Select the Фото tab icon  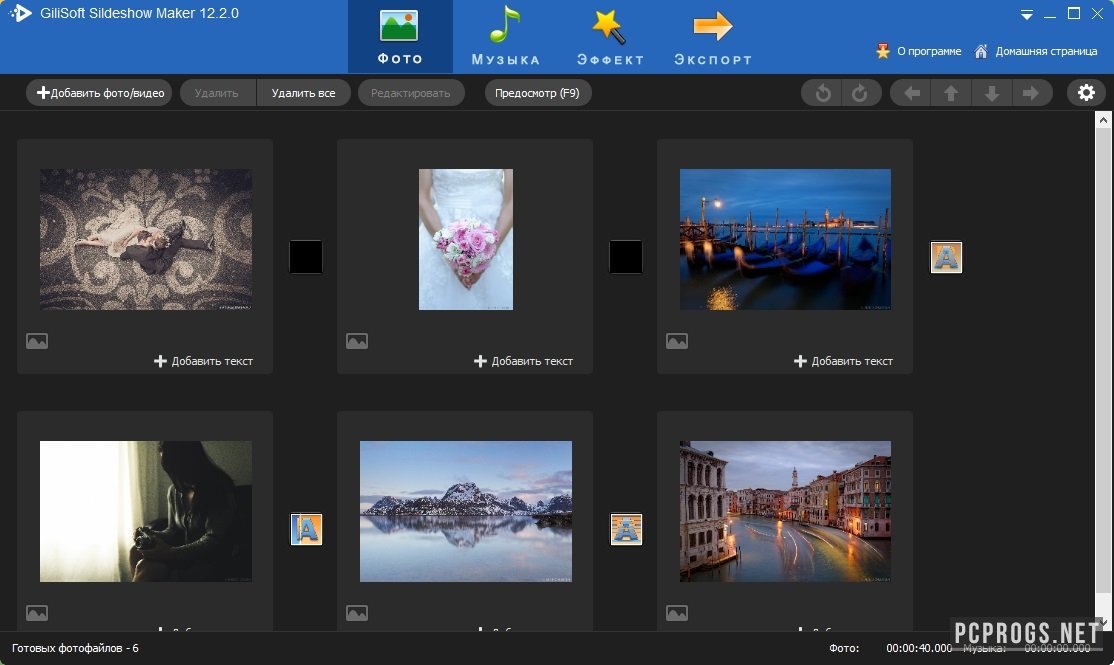(x=399, y=27)
